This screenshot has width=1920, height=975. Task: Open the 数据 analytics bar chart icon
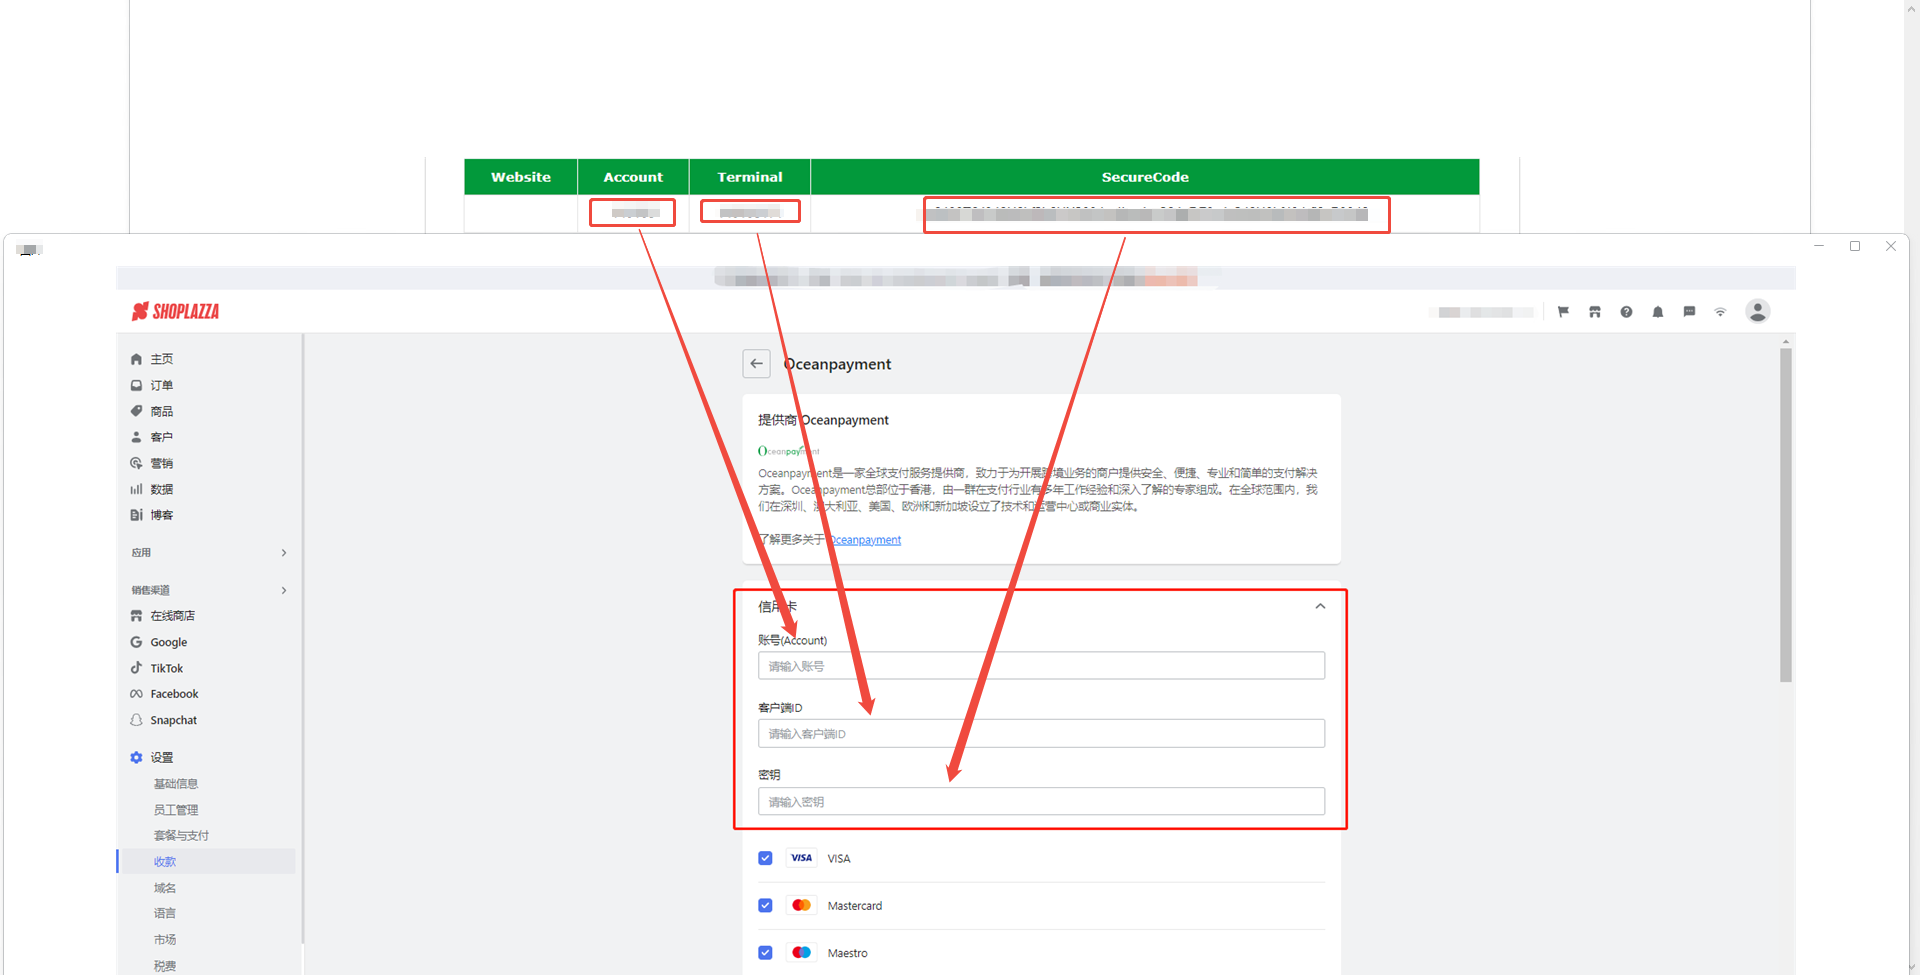pos(136,489)
